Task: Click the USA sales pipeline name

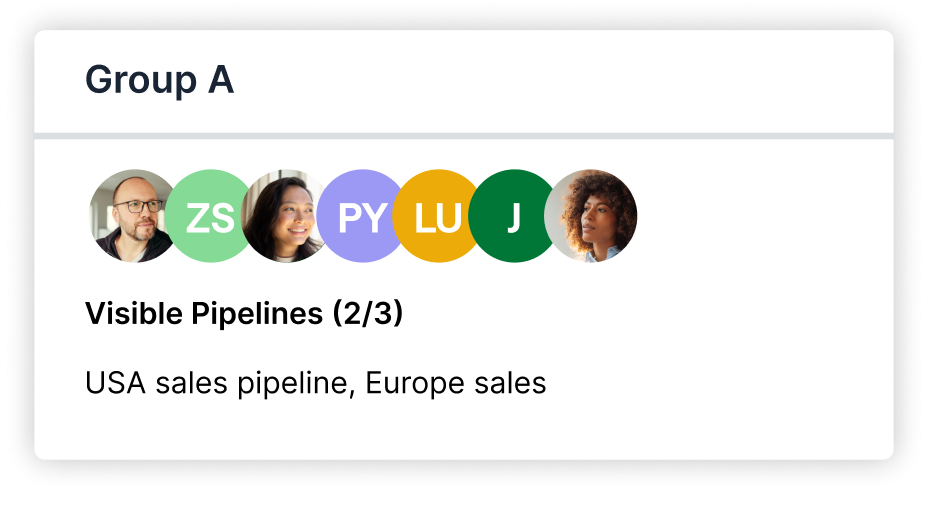Action: pyautogui.click(x=220, y=383)
